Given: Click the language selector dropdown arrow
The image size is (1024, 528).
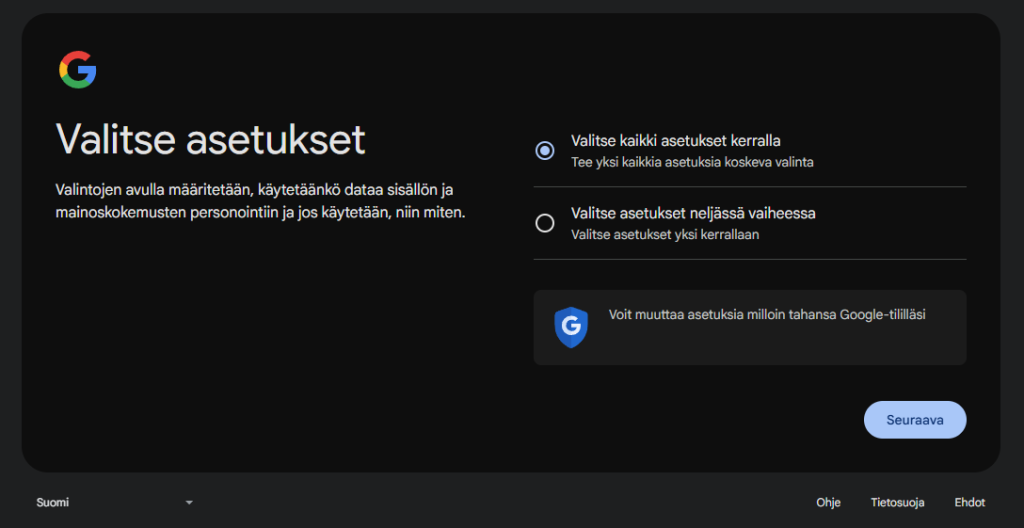Looking at the screenshot, I should [x=189, y=502].
